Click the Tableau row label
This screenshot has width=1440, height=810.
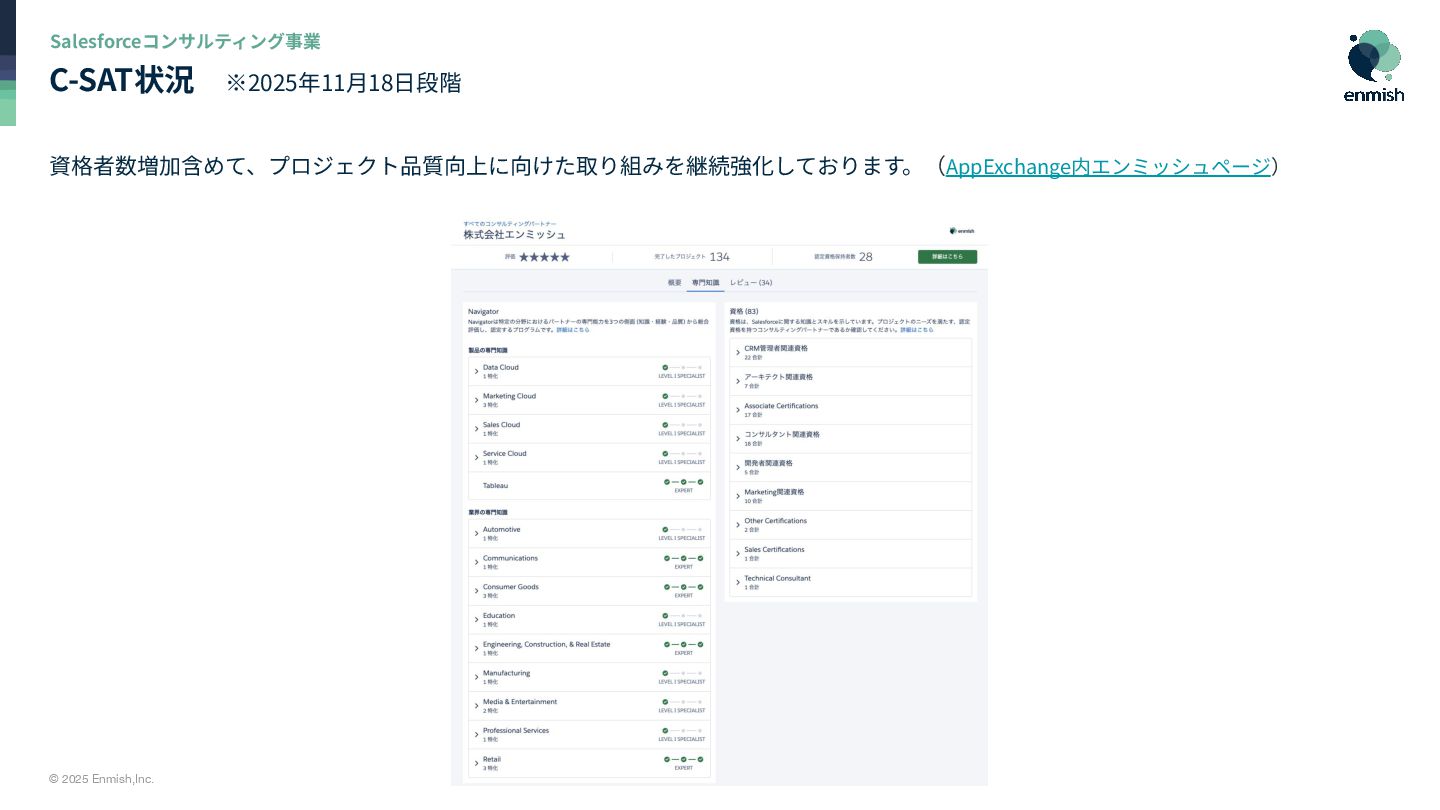(x=495, y=485)
